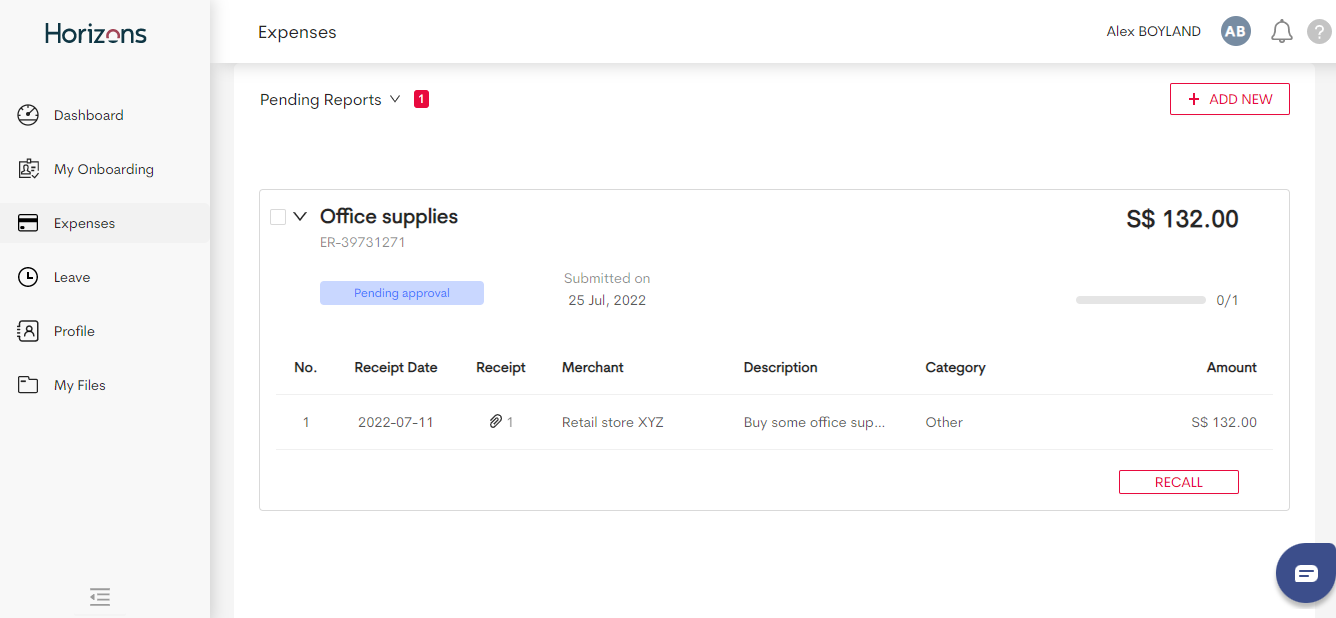Viewport: 1336px width, 618px height.
Task: Click the approval progress bar
Action: click(1141, 300)
